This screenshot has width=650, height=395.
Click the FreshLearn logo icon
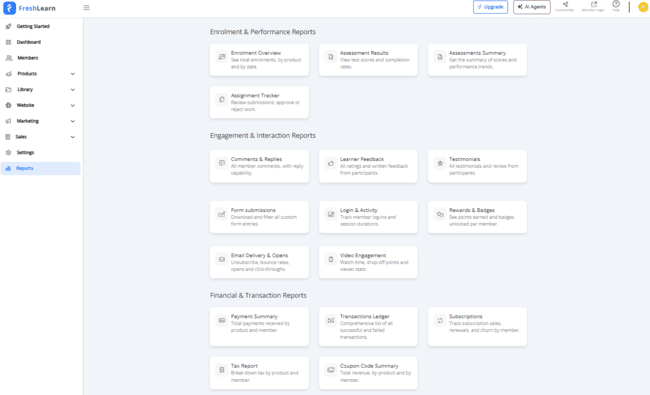9,8
